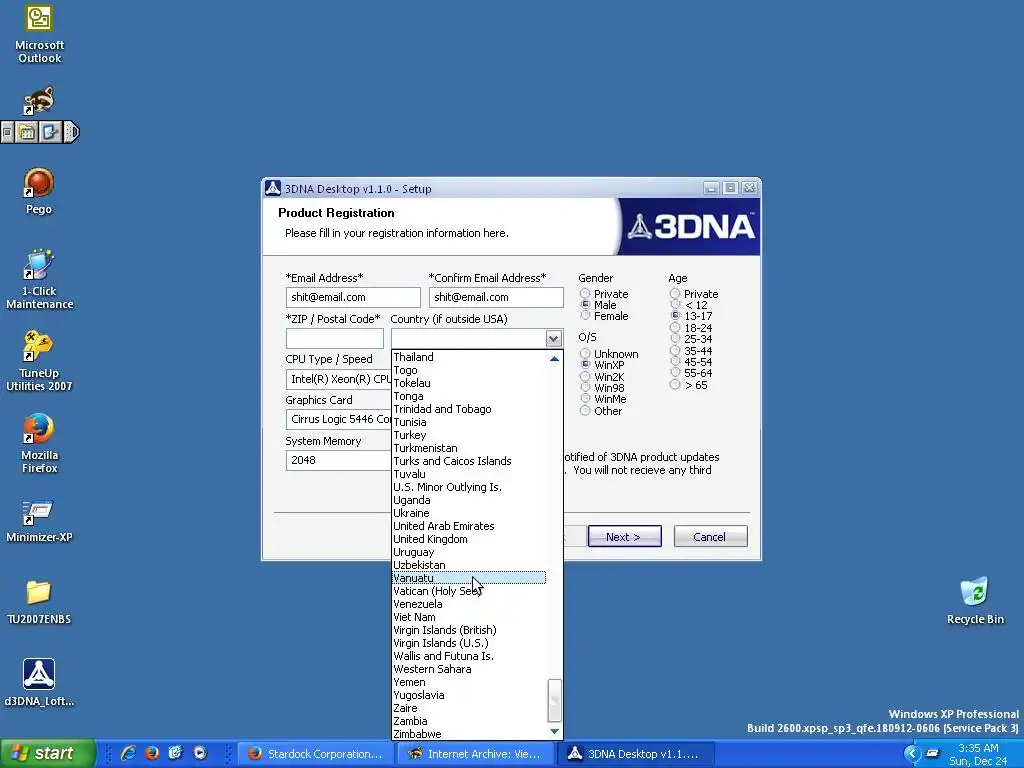Click Firefox quick launch icon
1024x768 pixels.
(x=152, y=753)
